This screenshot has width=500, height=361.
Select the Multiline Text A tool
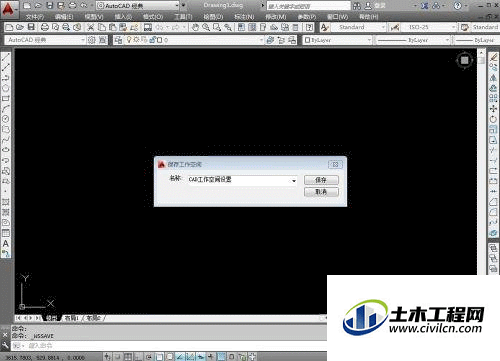tap(6, 244)
